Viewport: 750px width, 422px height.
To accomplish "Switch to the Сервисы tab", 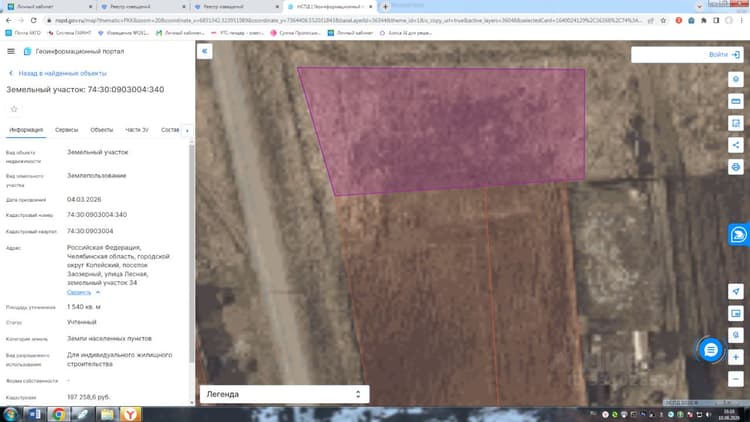I will click(66, 130).
